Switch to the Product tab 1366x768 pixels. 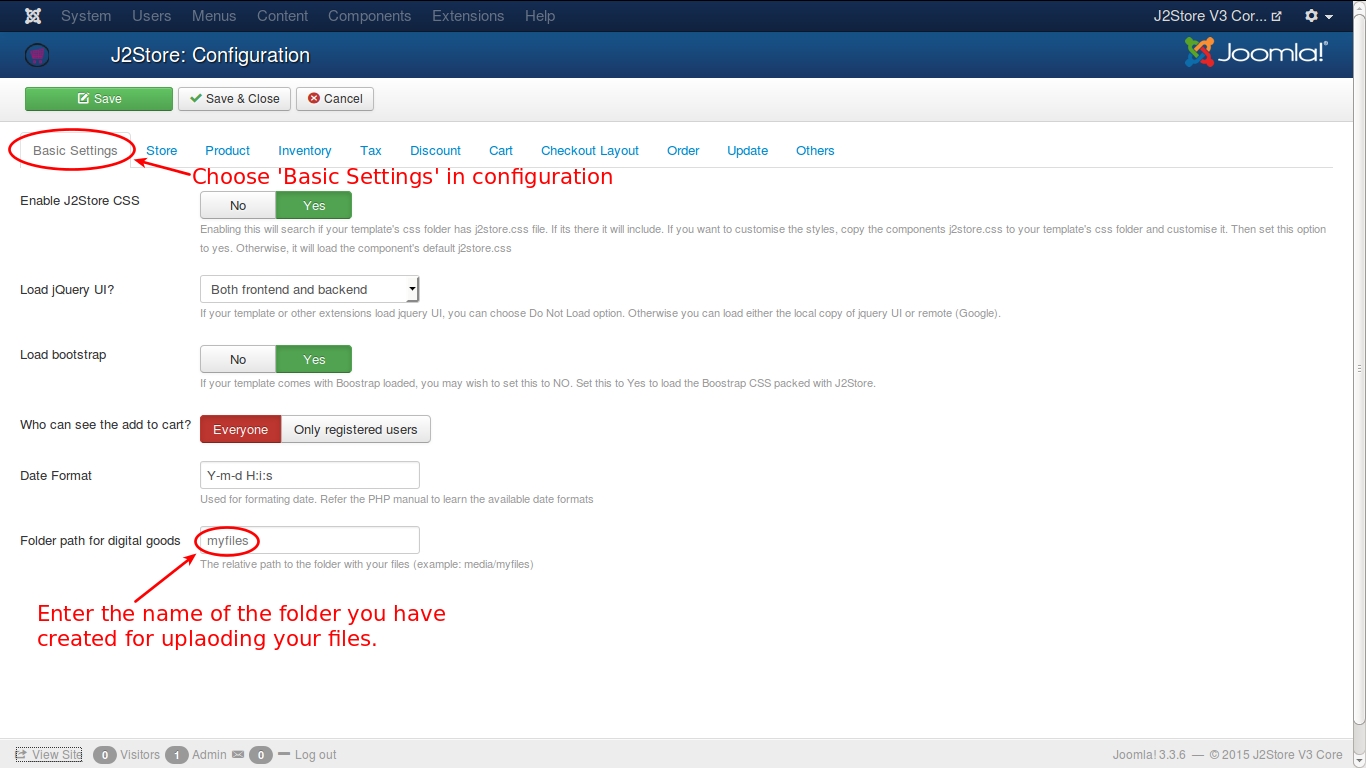click(227, 151)
